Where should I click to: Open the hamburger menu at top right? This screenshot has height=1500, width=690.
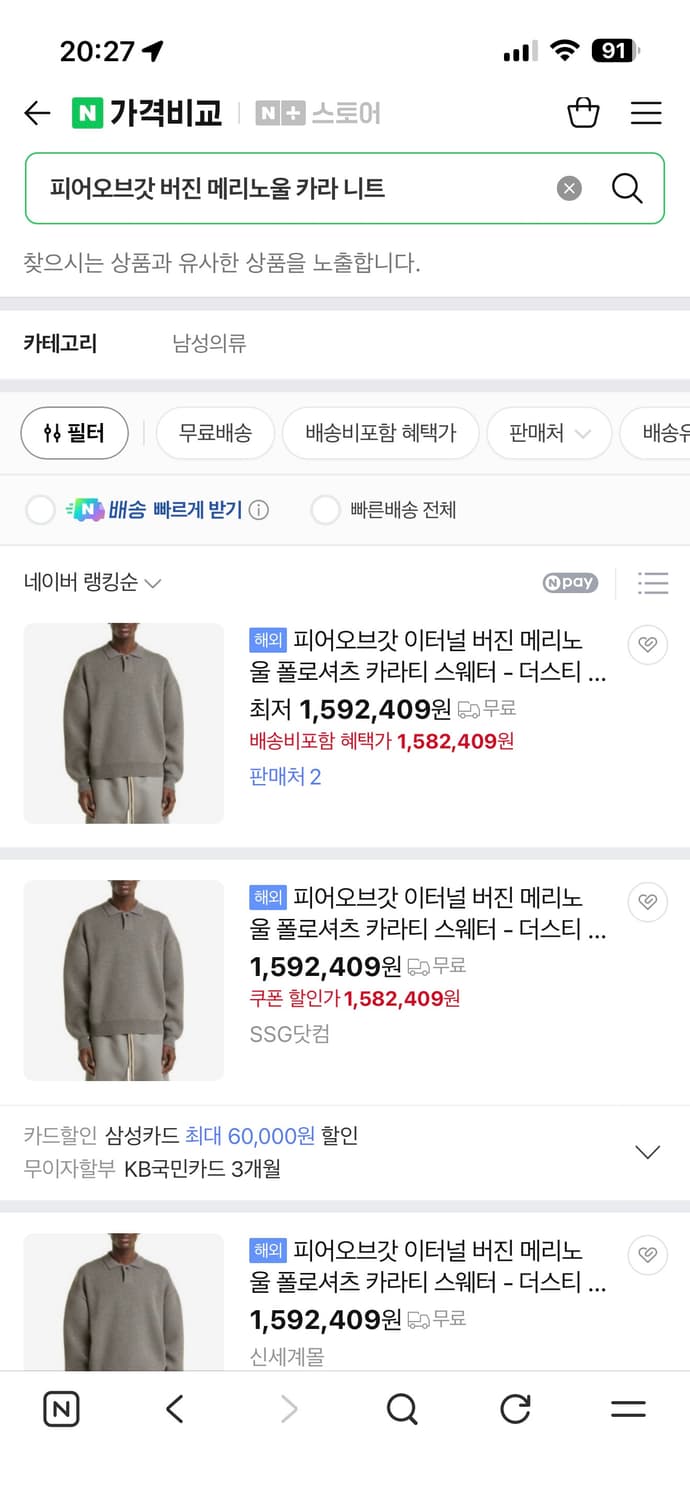(646, 113)
